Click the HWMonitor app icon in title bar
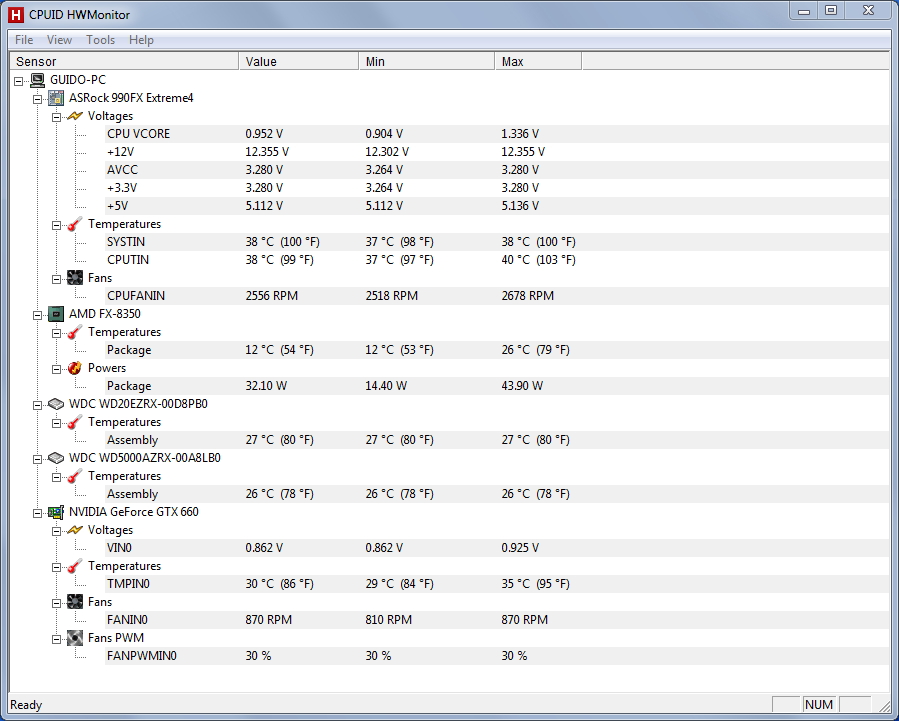The height and width of the screenshot is (721, 899). pyautogui.click(x=16, y=15)
